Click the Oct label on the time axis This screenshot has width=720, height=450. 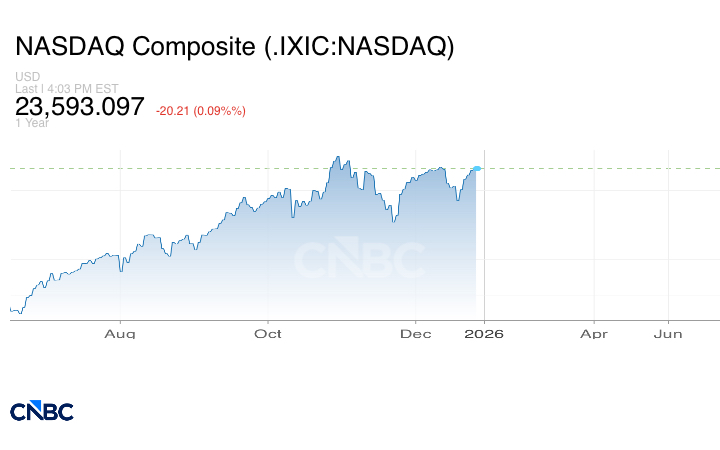point(268,334)
